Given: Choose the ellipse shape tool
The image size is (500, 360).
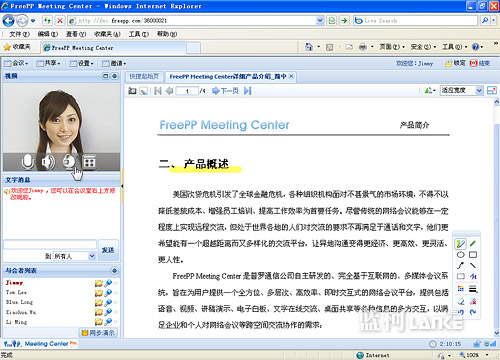Looking at the screenshot, I should tap(461, 255).
